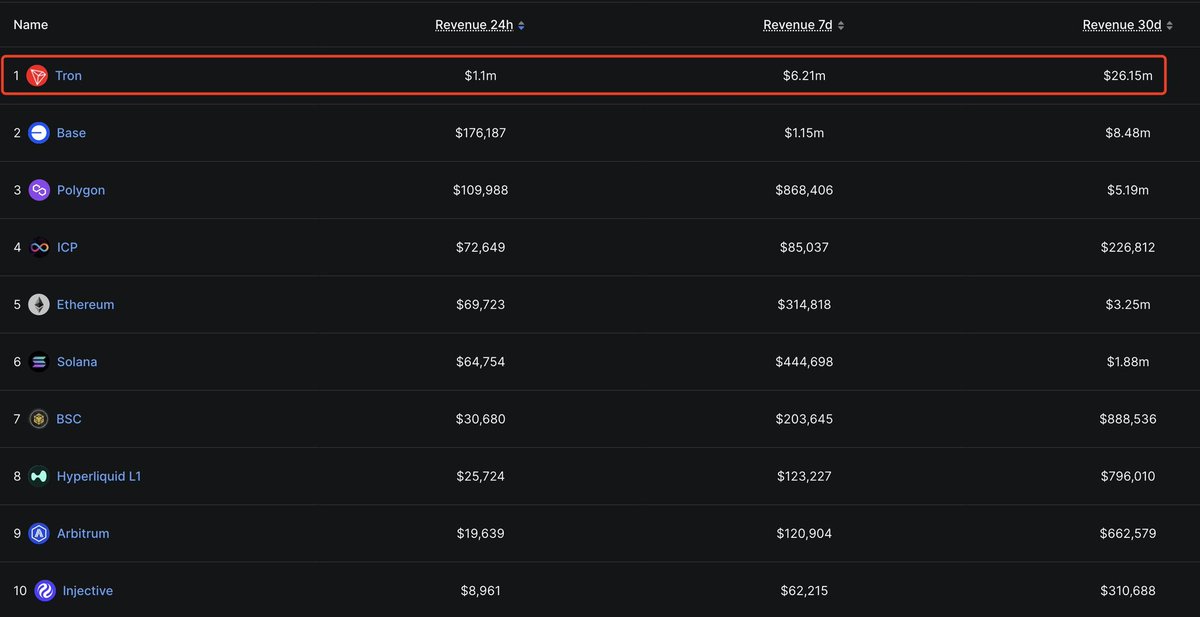Click the BSC logo icon
Viewport: 1200px width, 617px height.
tap(39, 419)
